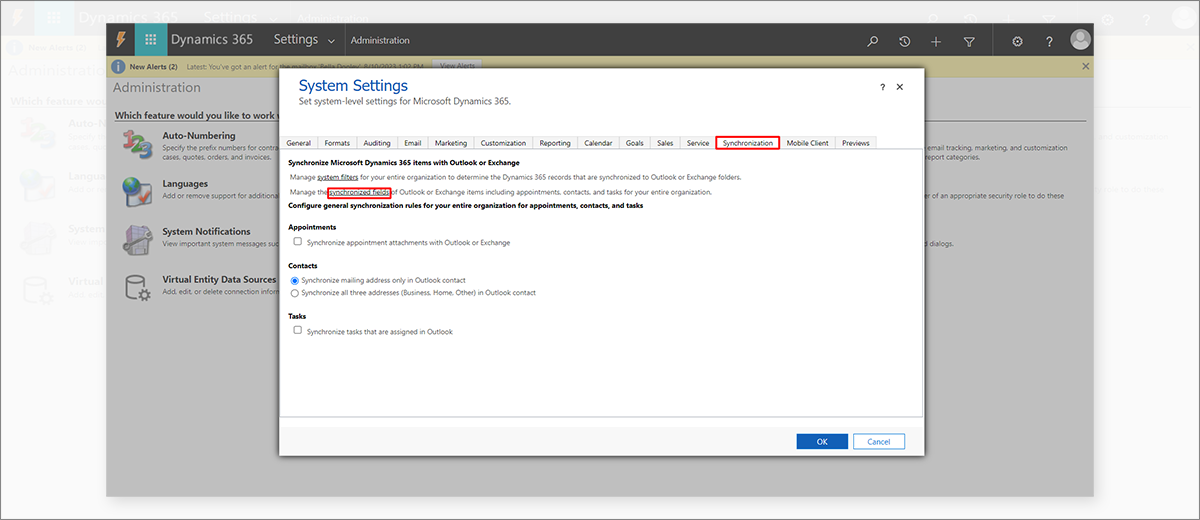Click the help question mark in System Settings dialog

pos(882,87)
